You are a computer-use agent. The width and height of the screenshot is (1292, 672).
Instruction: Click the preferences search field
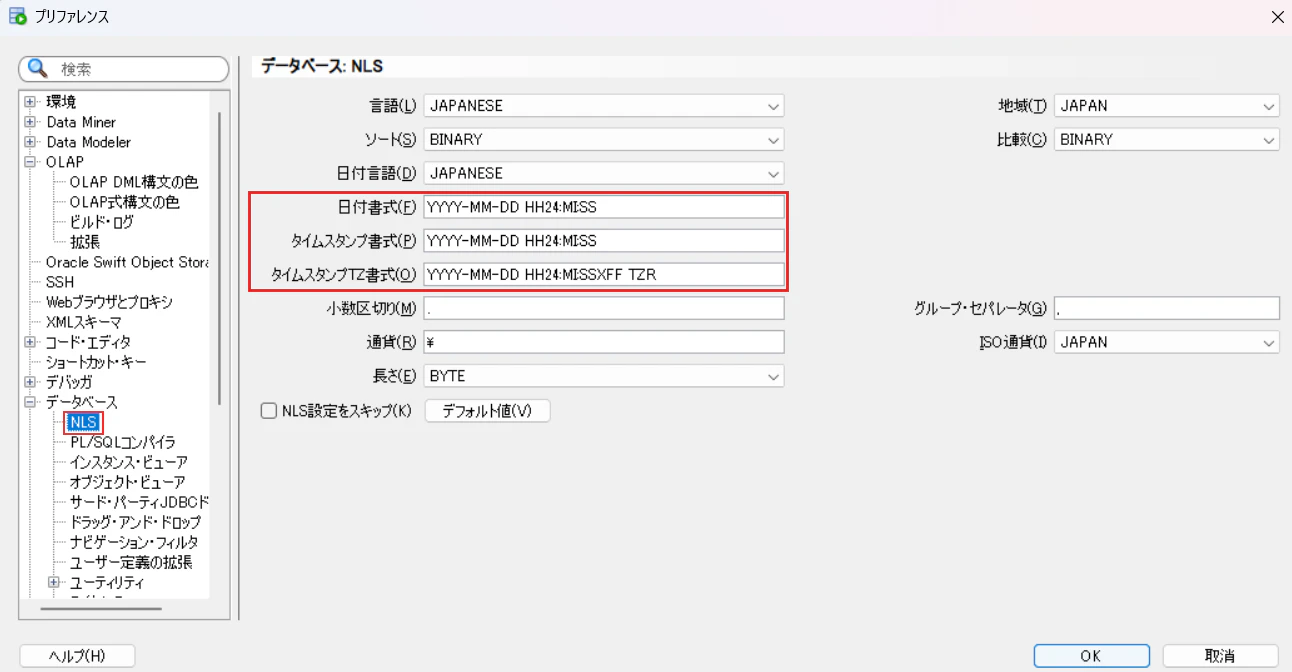(124, 69)
